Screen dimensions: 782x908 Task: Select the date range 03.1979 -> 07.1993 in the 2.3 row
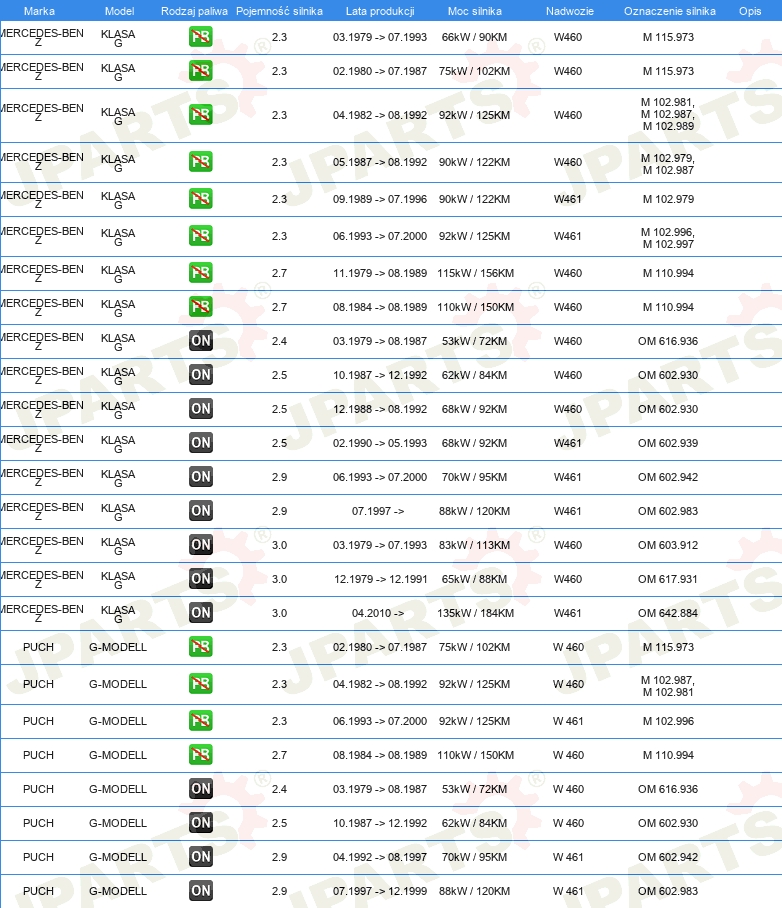(380, 37)
